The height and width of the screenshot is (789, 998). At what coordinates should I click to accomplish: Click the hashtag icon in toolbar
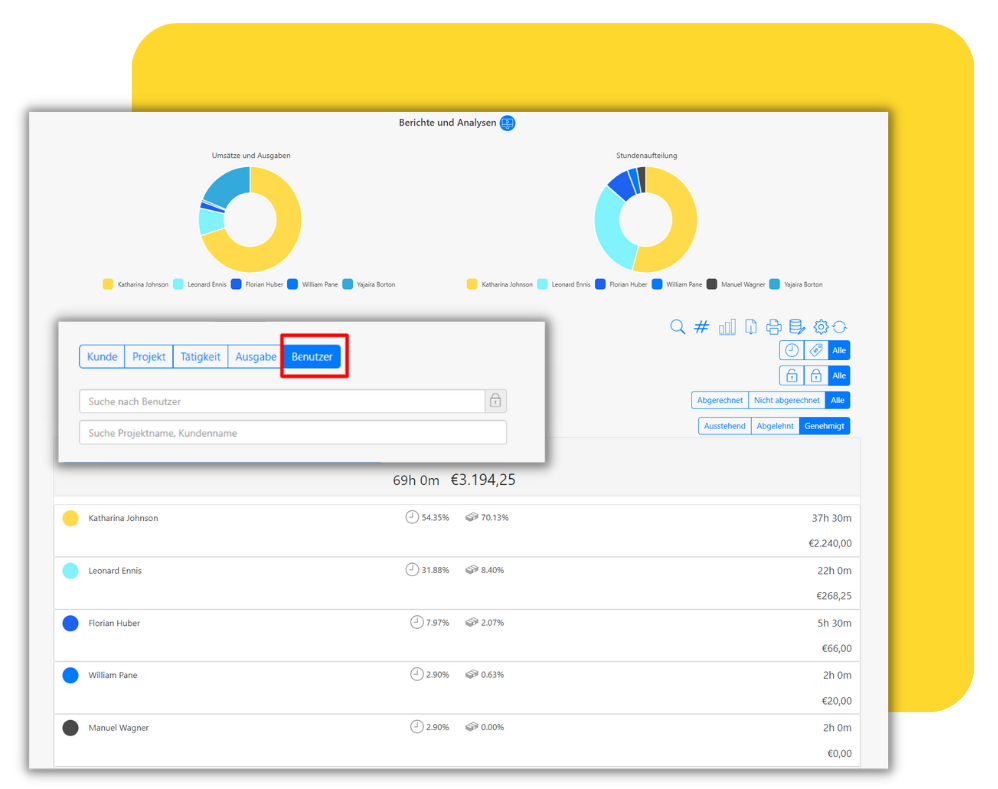point(701,327)
